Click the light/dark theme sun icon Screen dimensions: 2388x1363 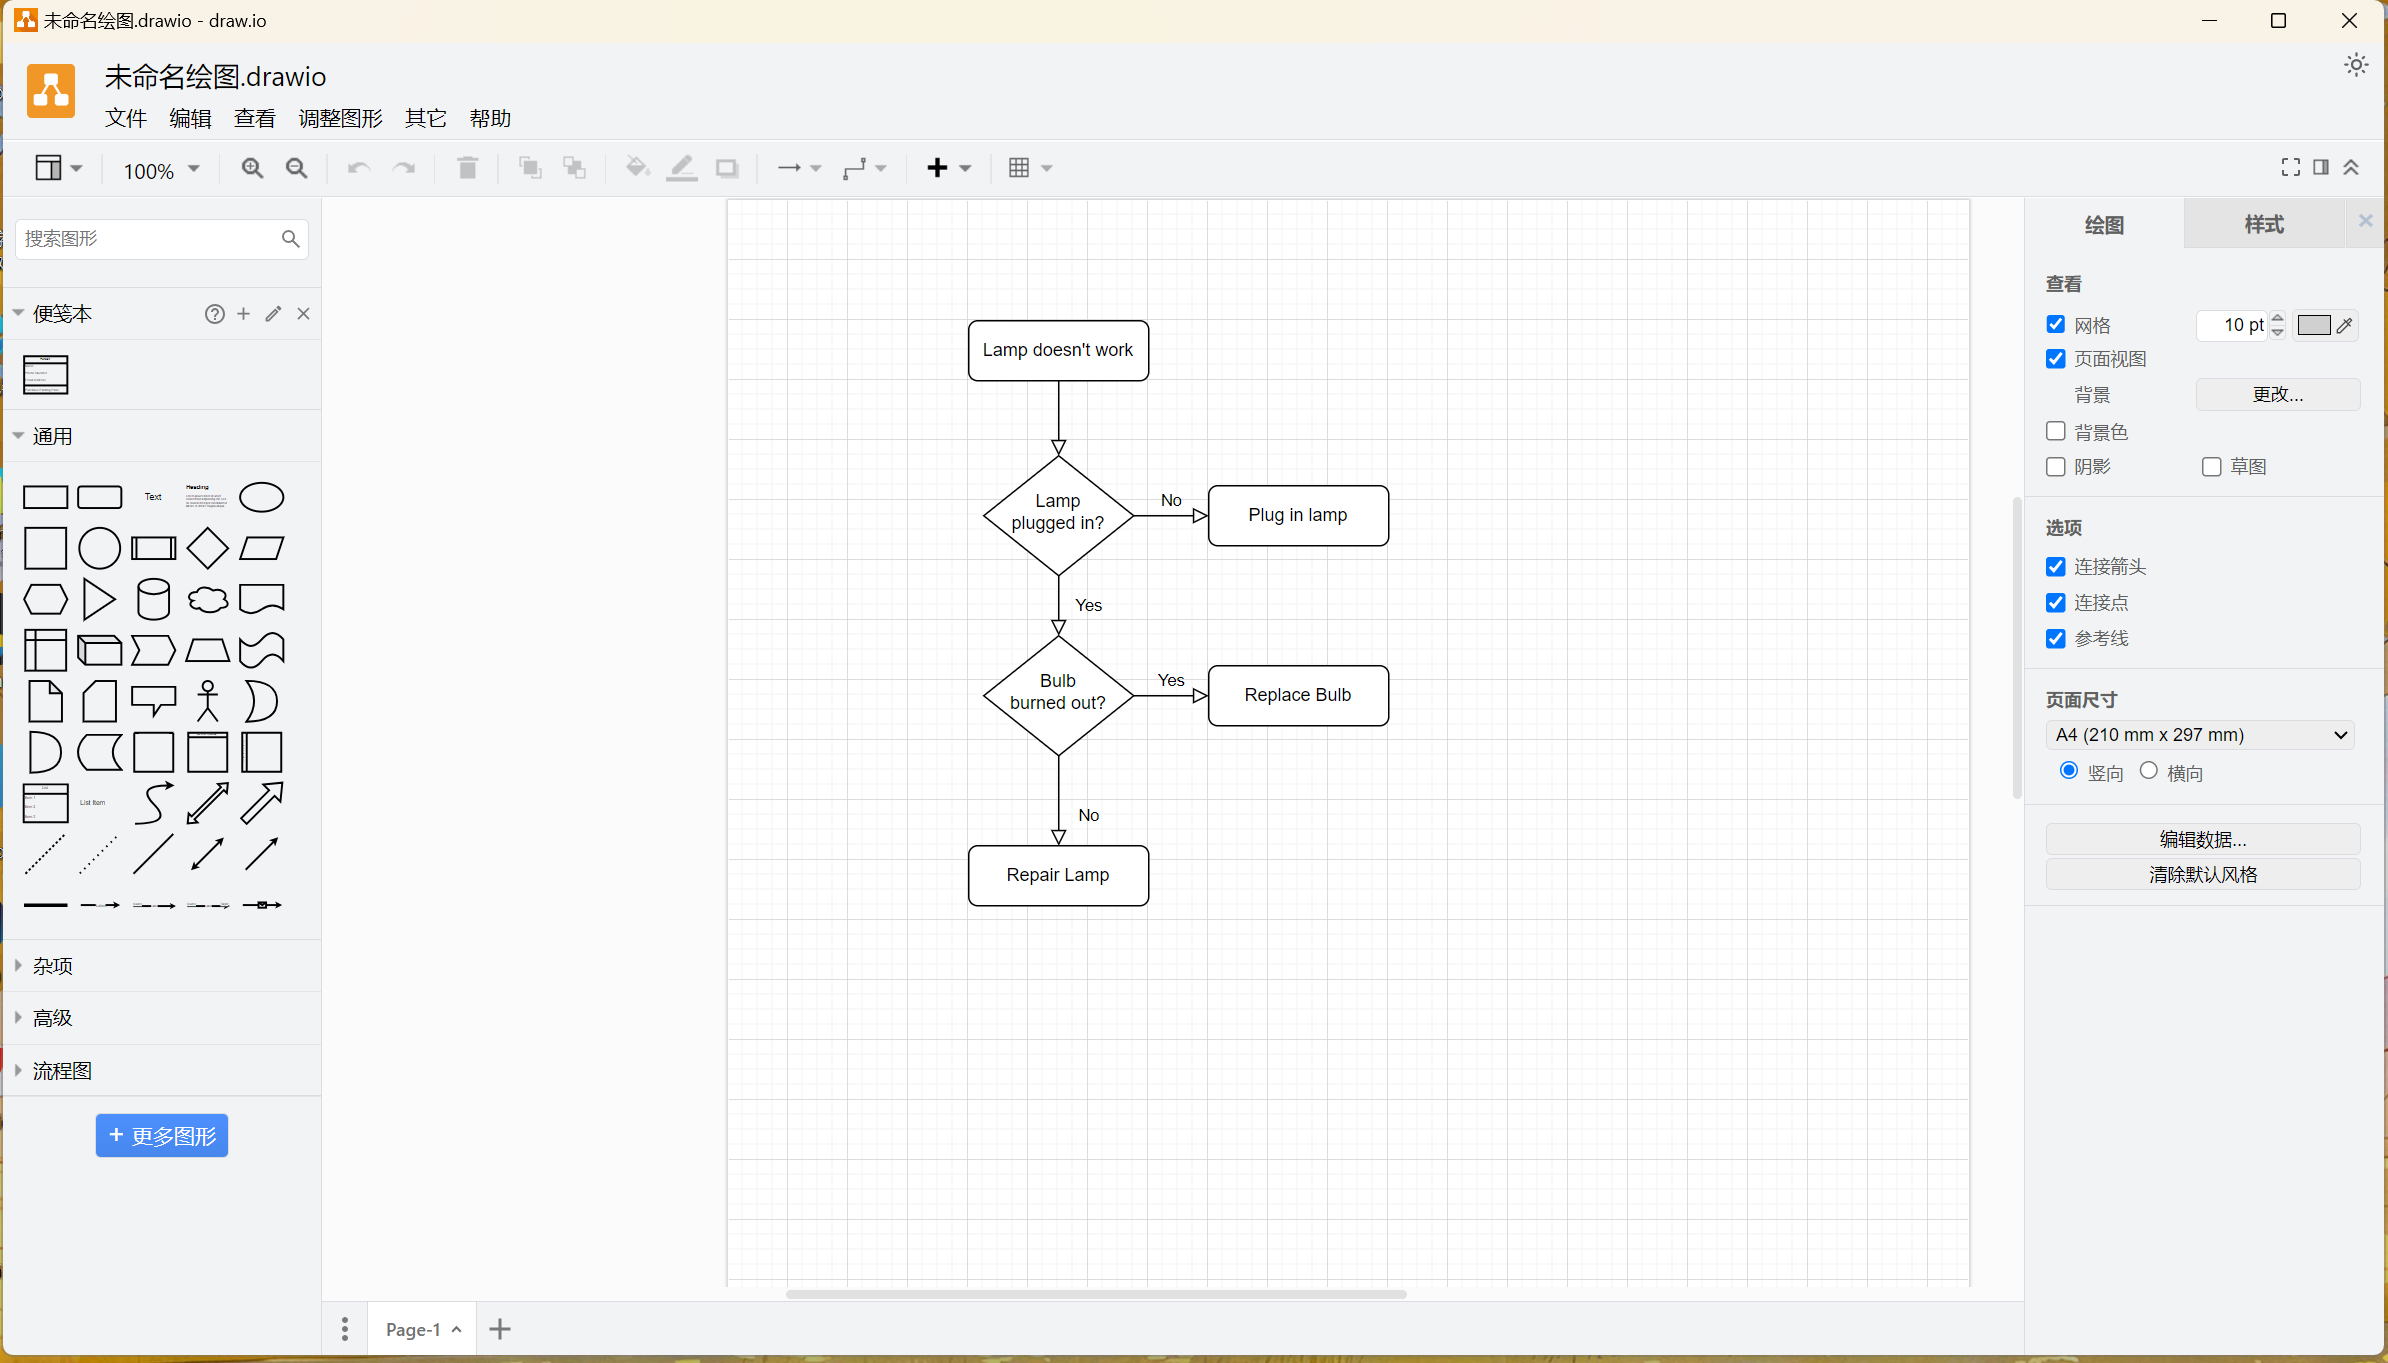click(x=2356, y=65)
